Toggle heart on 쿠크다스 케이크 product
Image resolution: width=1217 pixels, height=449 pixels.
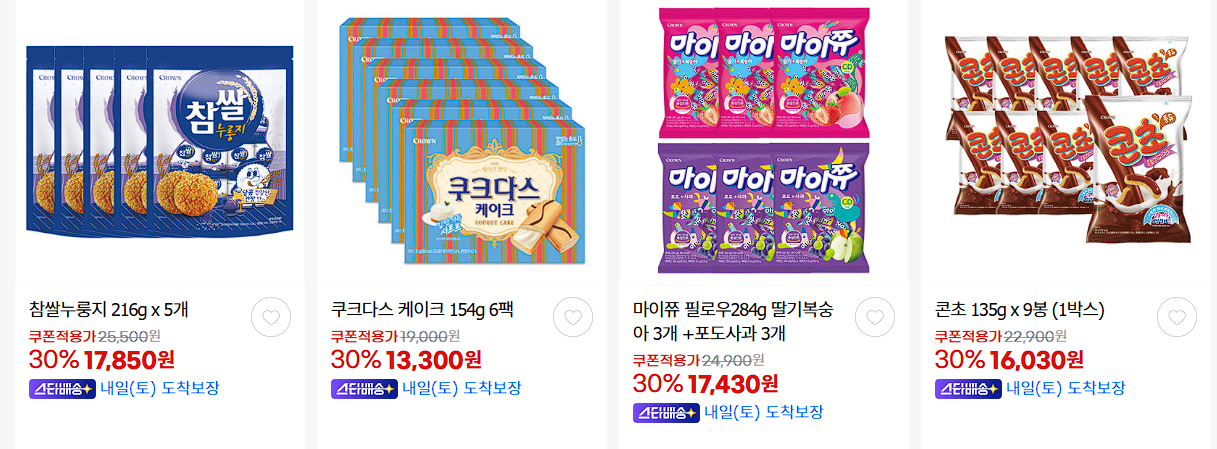pyautogui.click(x=573, y=317)
